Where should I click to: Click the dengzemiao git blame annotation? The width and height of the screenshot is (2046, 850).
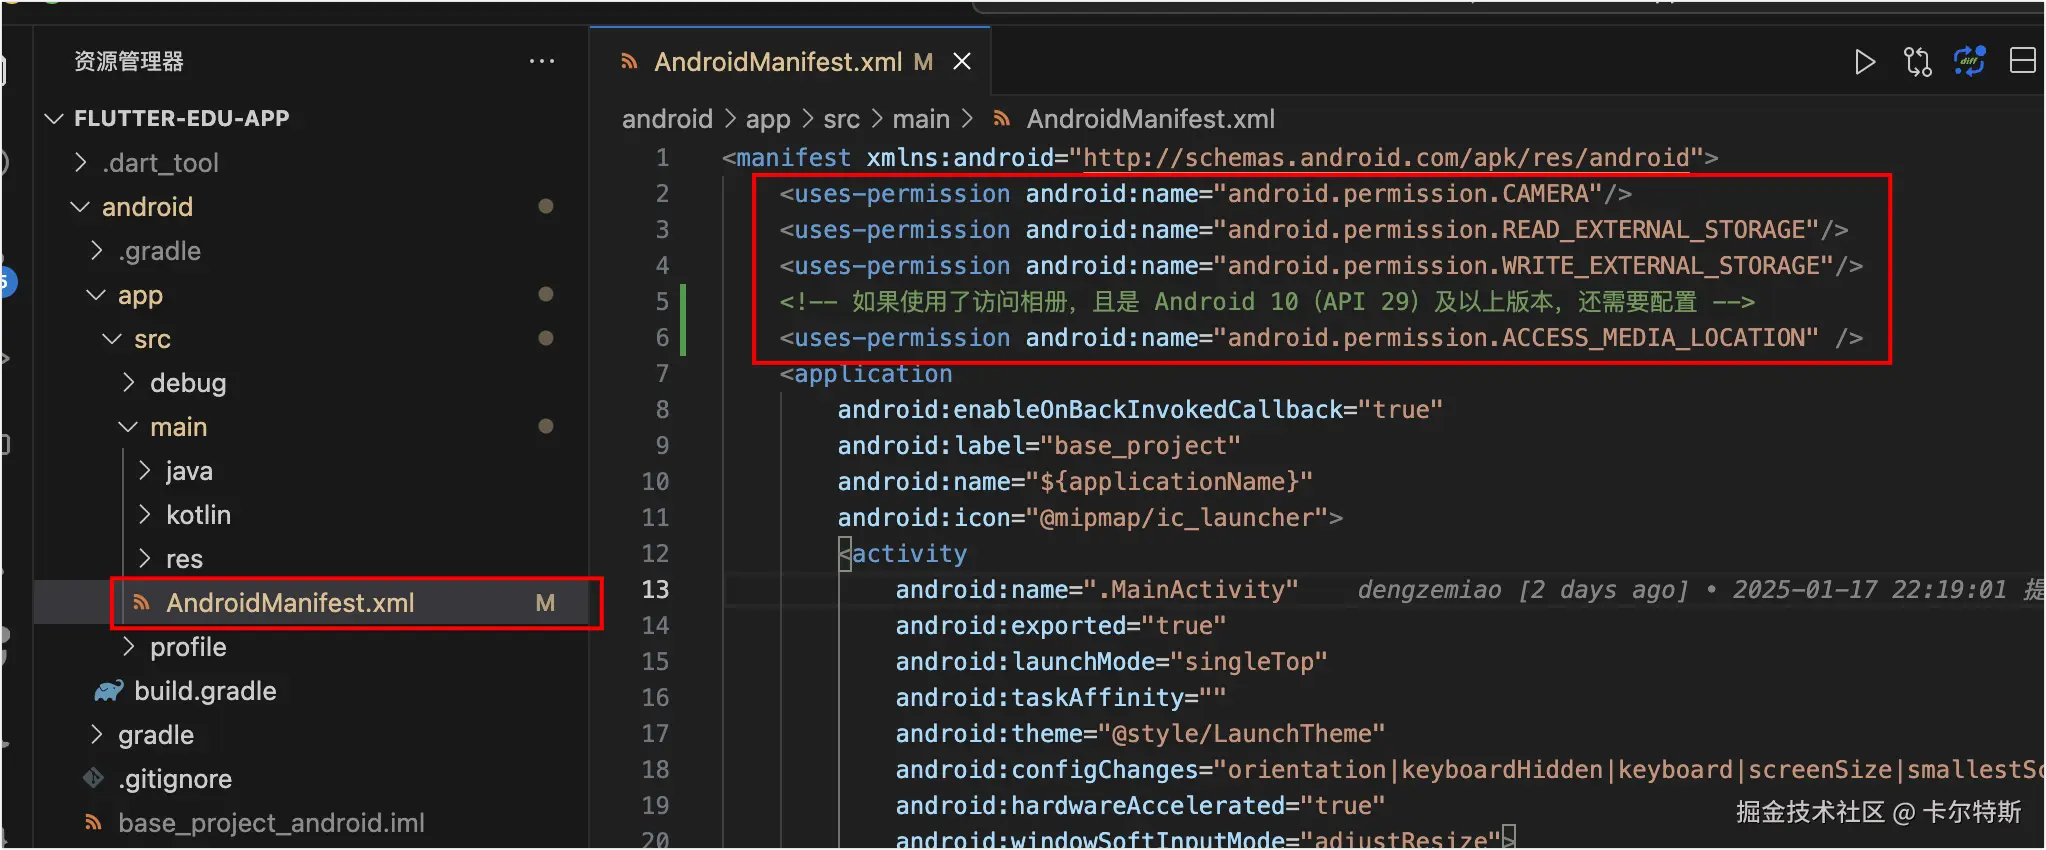[x=1700, y=590]
